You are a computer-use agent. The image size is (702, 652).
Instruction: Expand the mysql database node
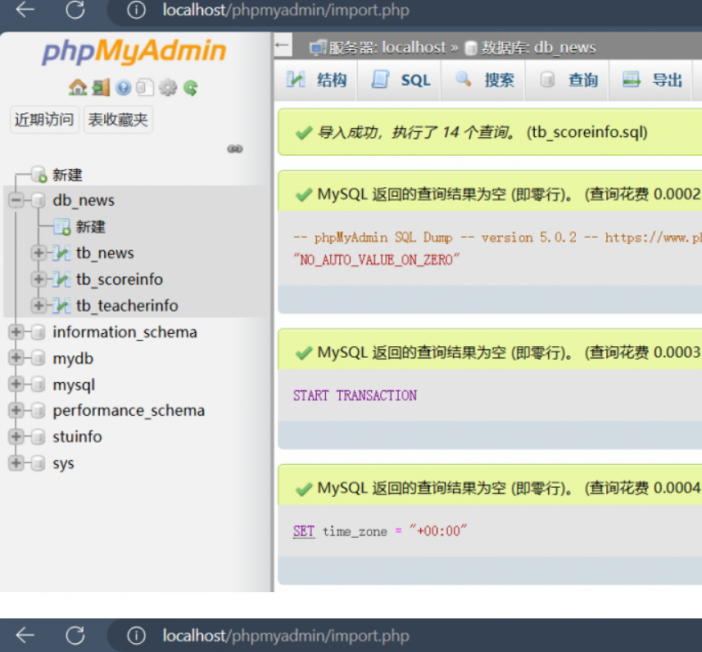16,384
